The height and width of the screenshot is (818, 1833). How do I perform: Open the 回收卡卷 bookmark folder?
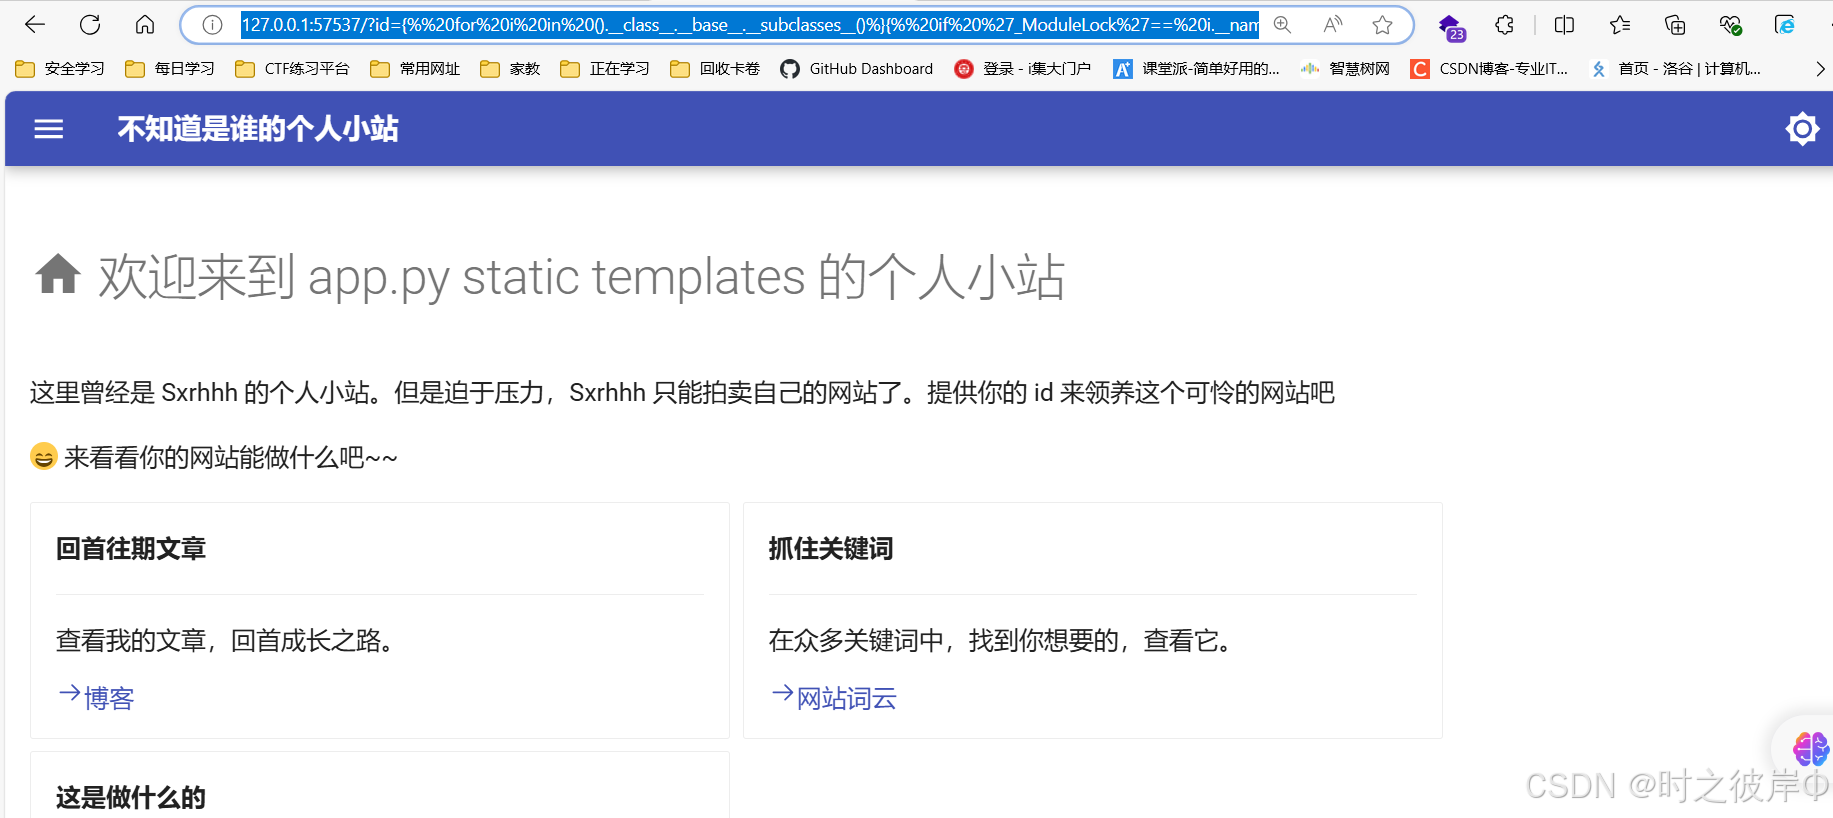click(x=715, y=68)
